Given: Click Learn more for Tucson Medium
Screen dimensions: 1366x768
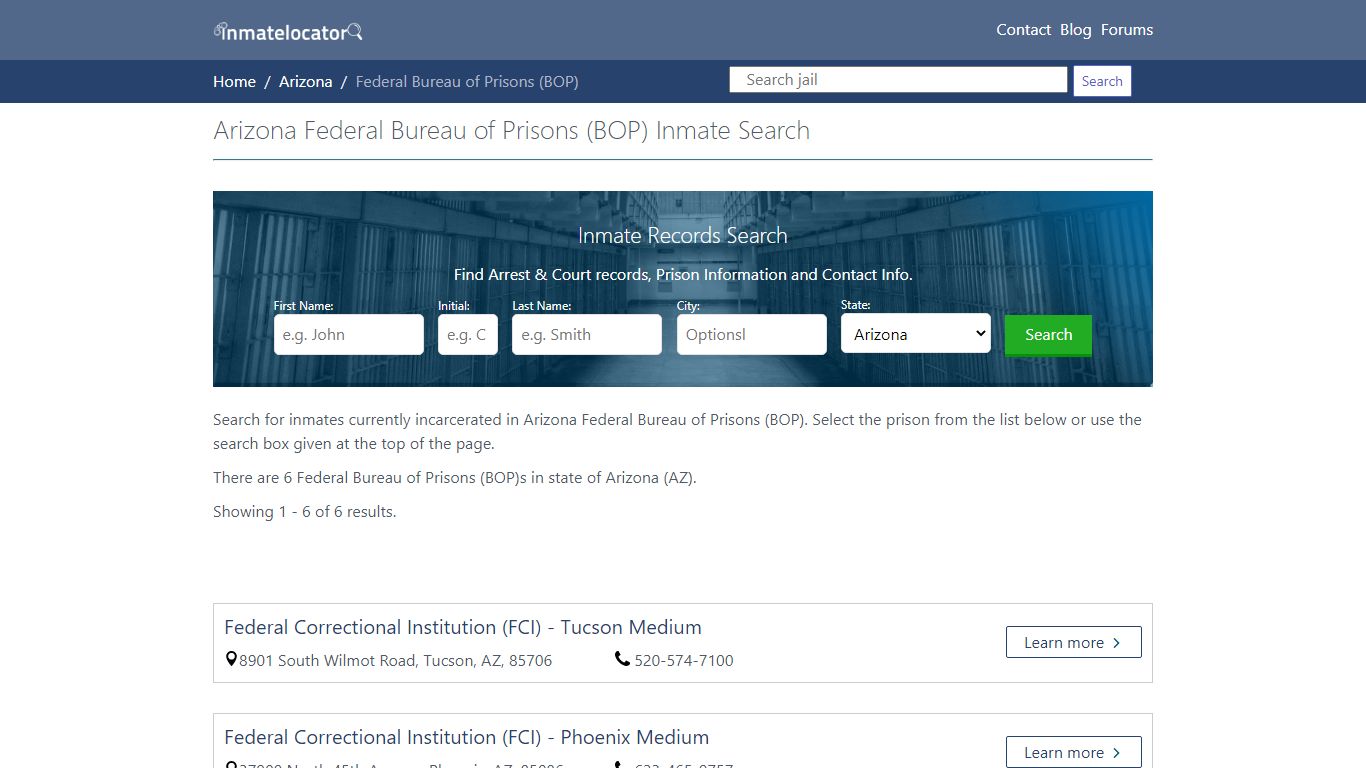Looking at the screenshot, I should click(1073, 642).
